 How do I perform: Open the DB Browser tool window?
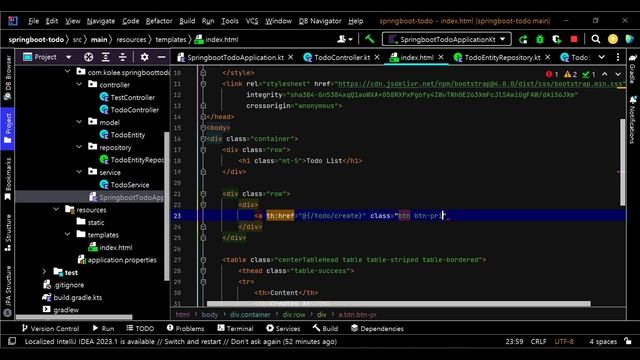(7, 78)
